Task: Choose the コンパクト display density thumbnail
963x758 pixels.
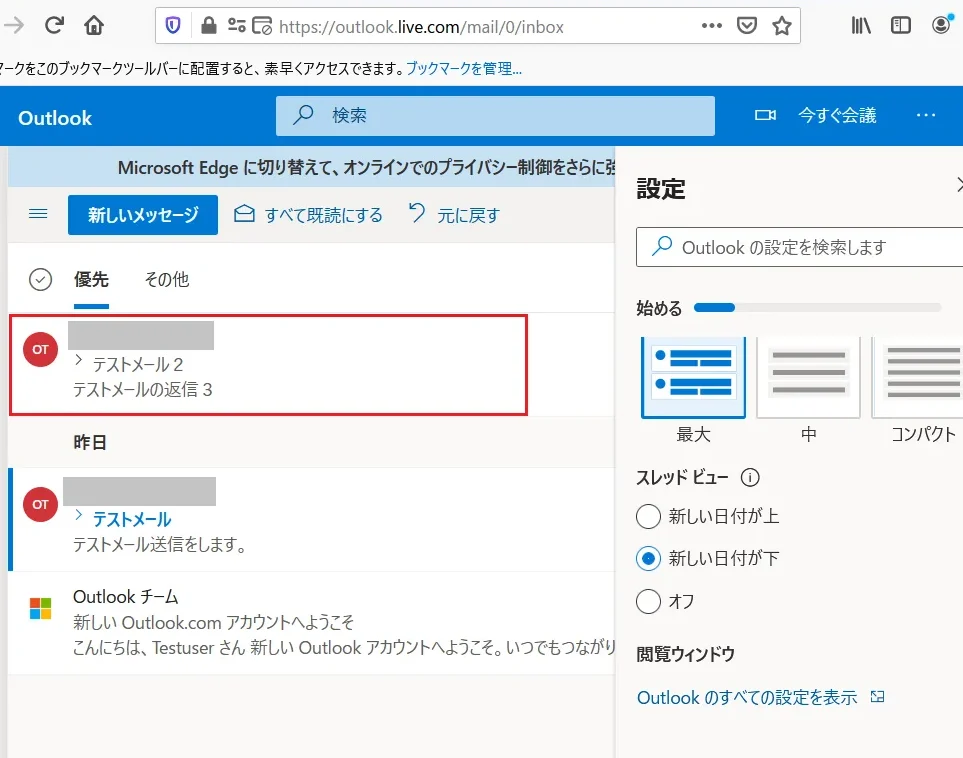Action: 918,377
